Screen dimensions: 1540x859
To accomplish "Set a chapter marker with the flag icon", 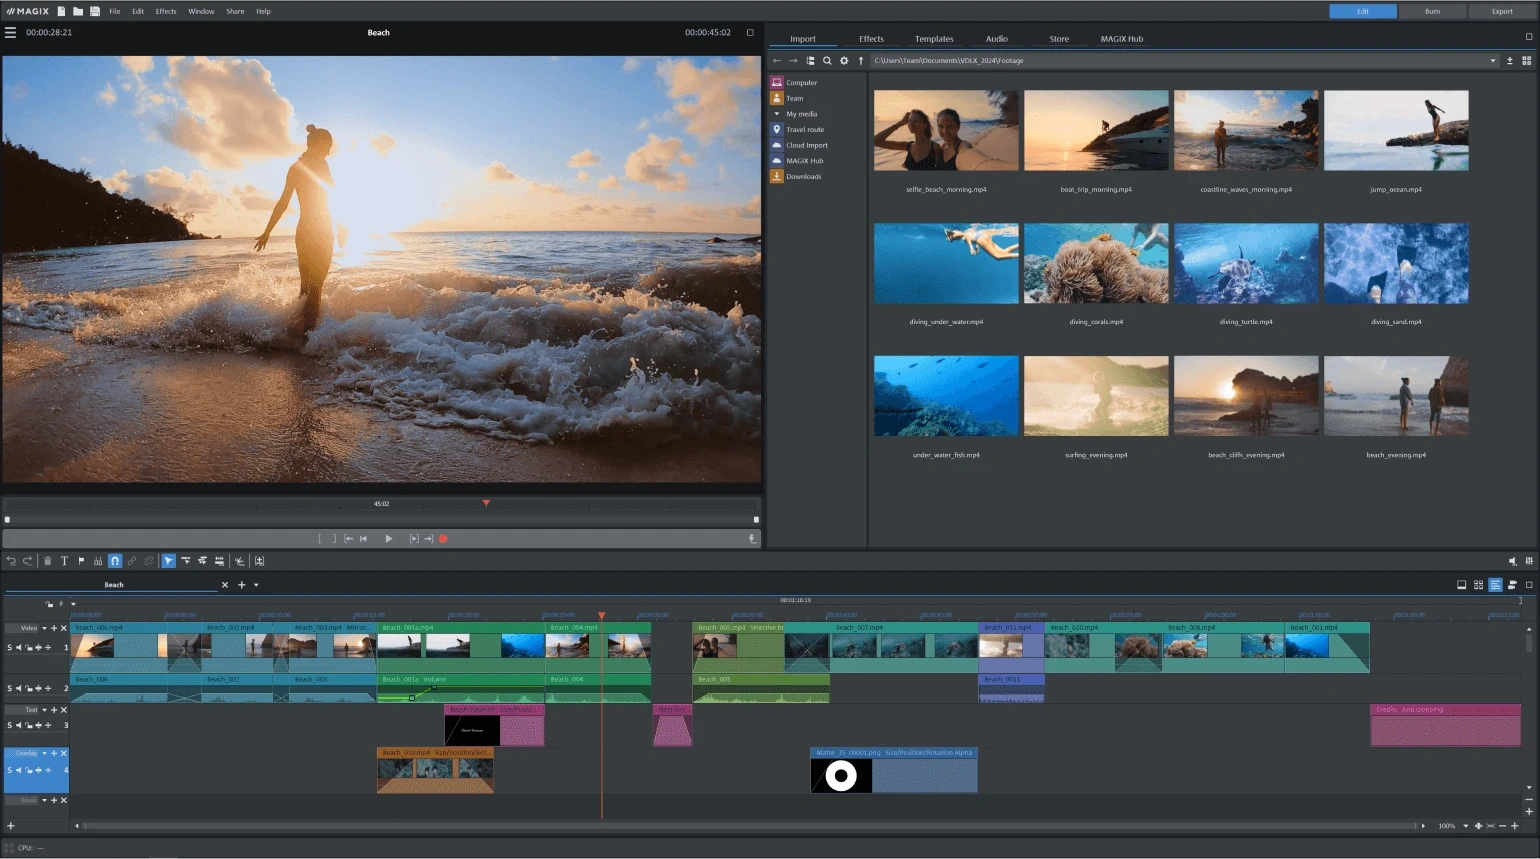I will (81, 562).
